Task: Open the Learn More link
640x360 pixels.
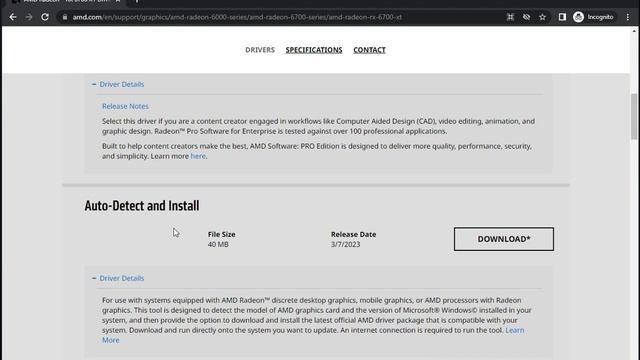Action: (x=515, y=330)
